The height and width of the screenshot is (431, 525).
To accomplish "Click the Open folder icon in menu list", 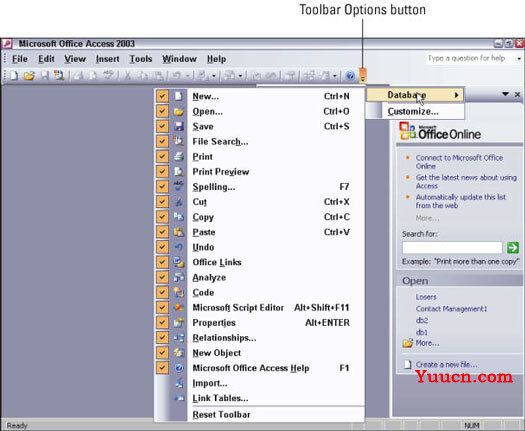I will tap(179, 112).
